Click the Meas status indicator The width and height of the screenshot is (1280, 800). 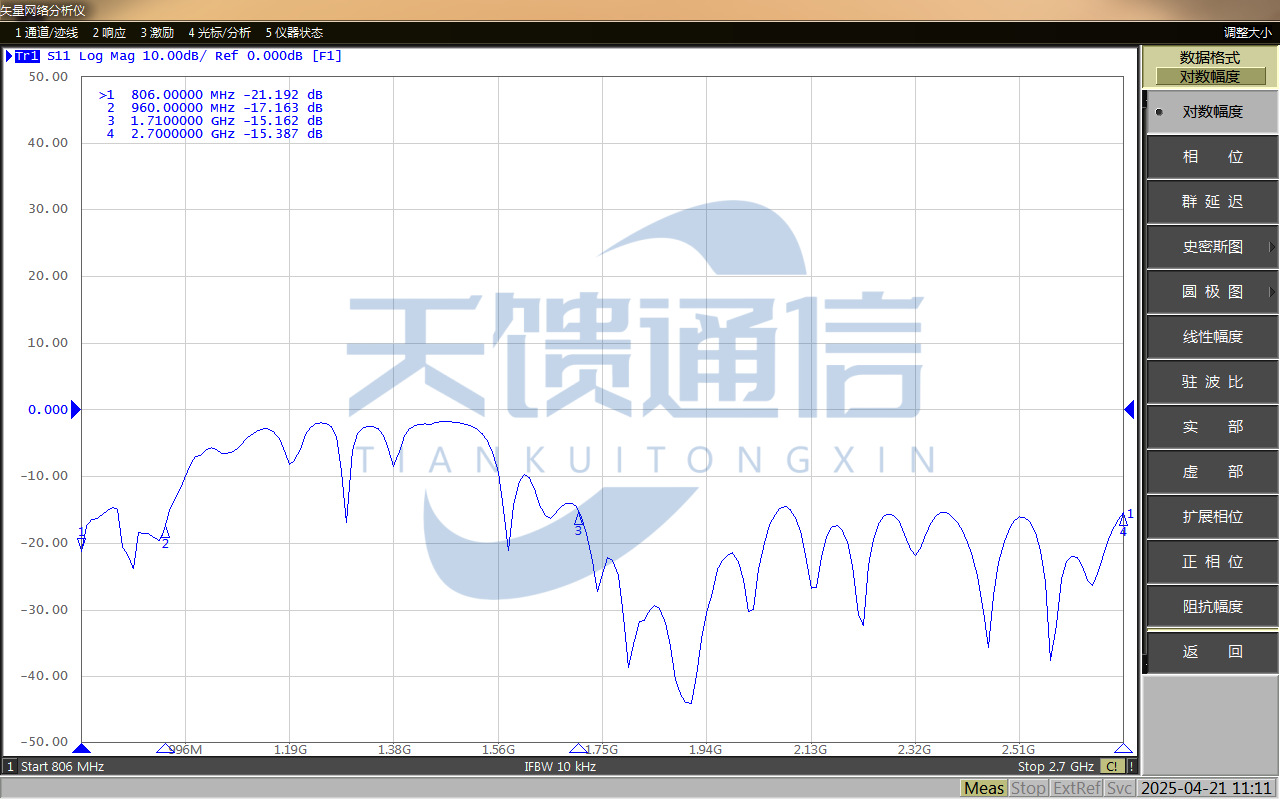[x=984, y=788]
